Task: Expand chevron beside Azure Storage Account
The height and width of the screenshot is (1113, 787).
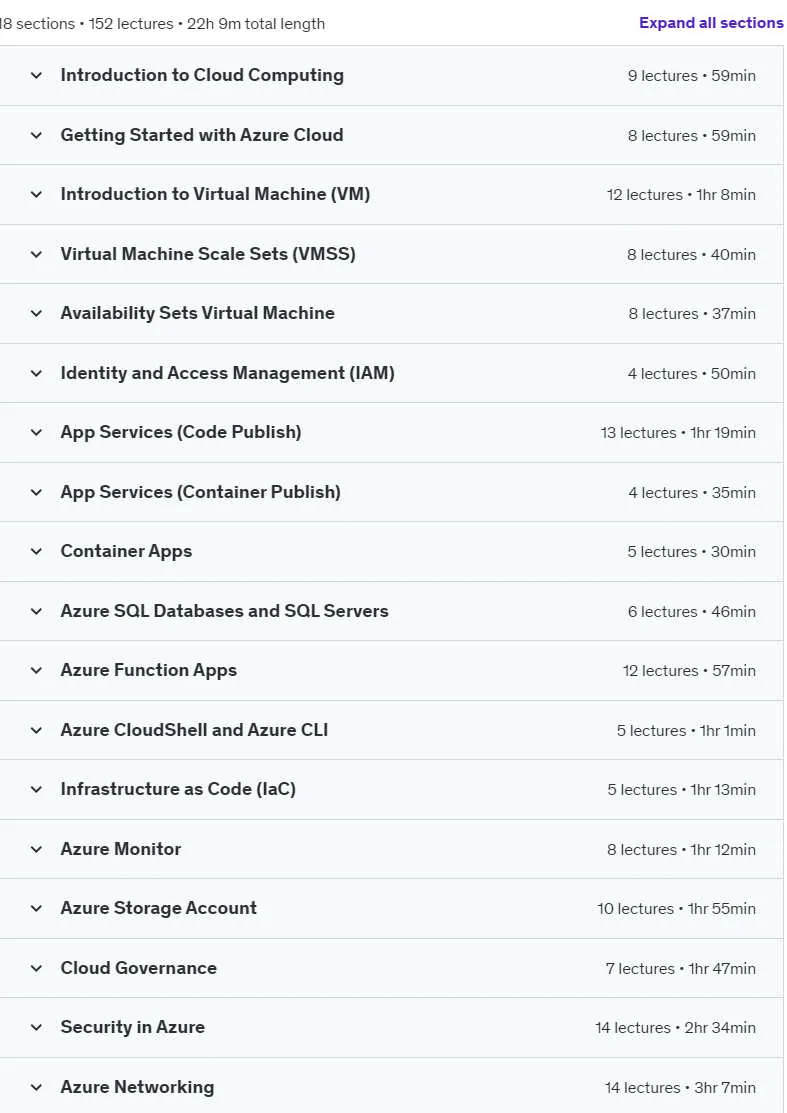Action: [x=36, y=908]
